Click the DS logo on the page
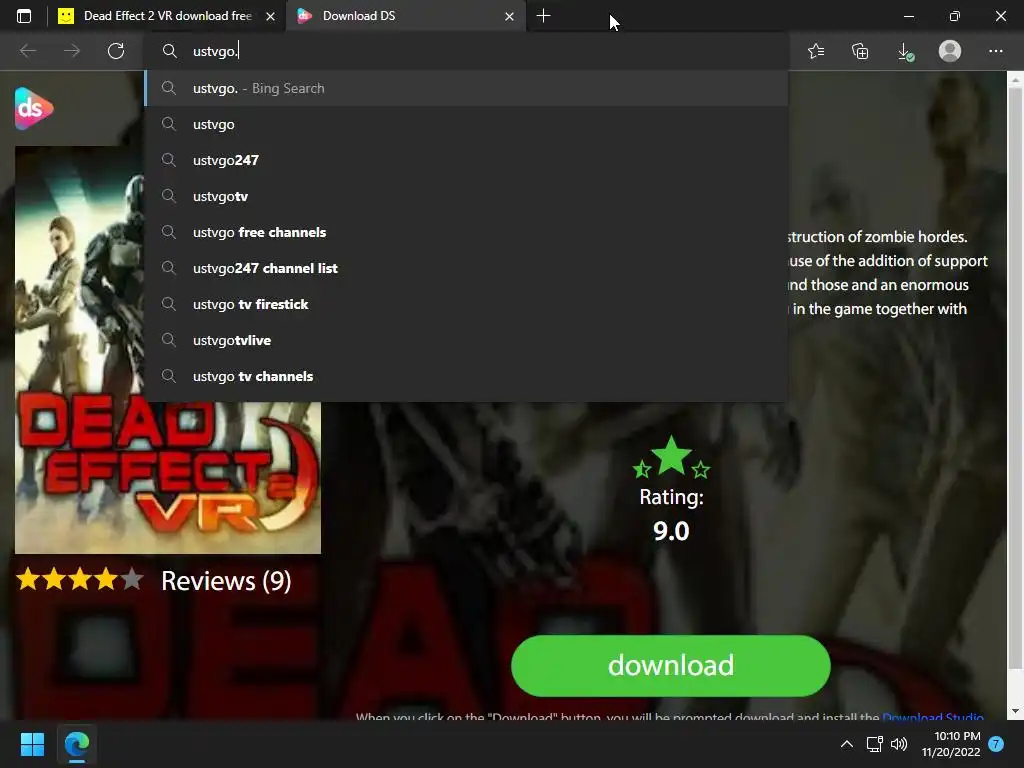This screenshot has width=1024, height=768. 33,108
